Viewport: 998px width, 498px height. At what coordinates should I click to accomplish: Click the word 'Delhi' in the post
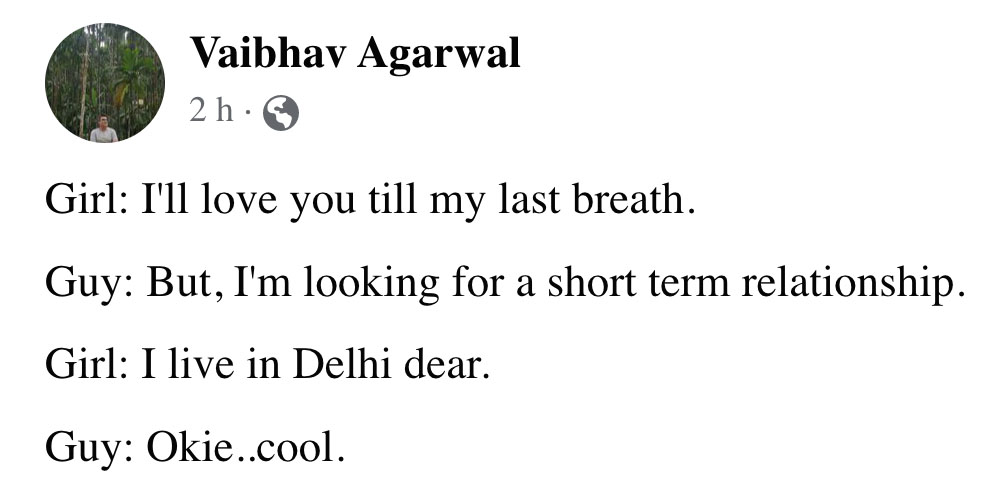click(342, 365)
